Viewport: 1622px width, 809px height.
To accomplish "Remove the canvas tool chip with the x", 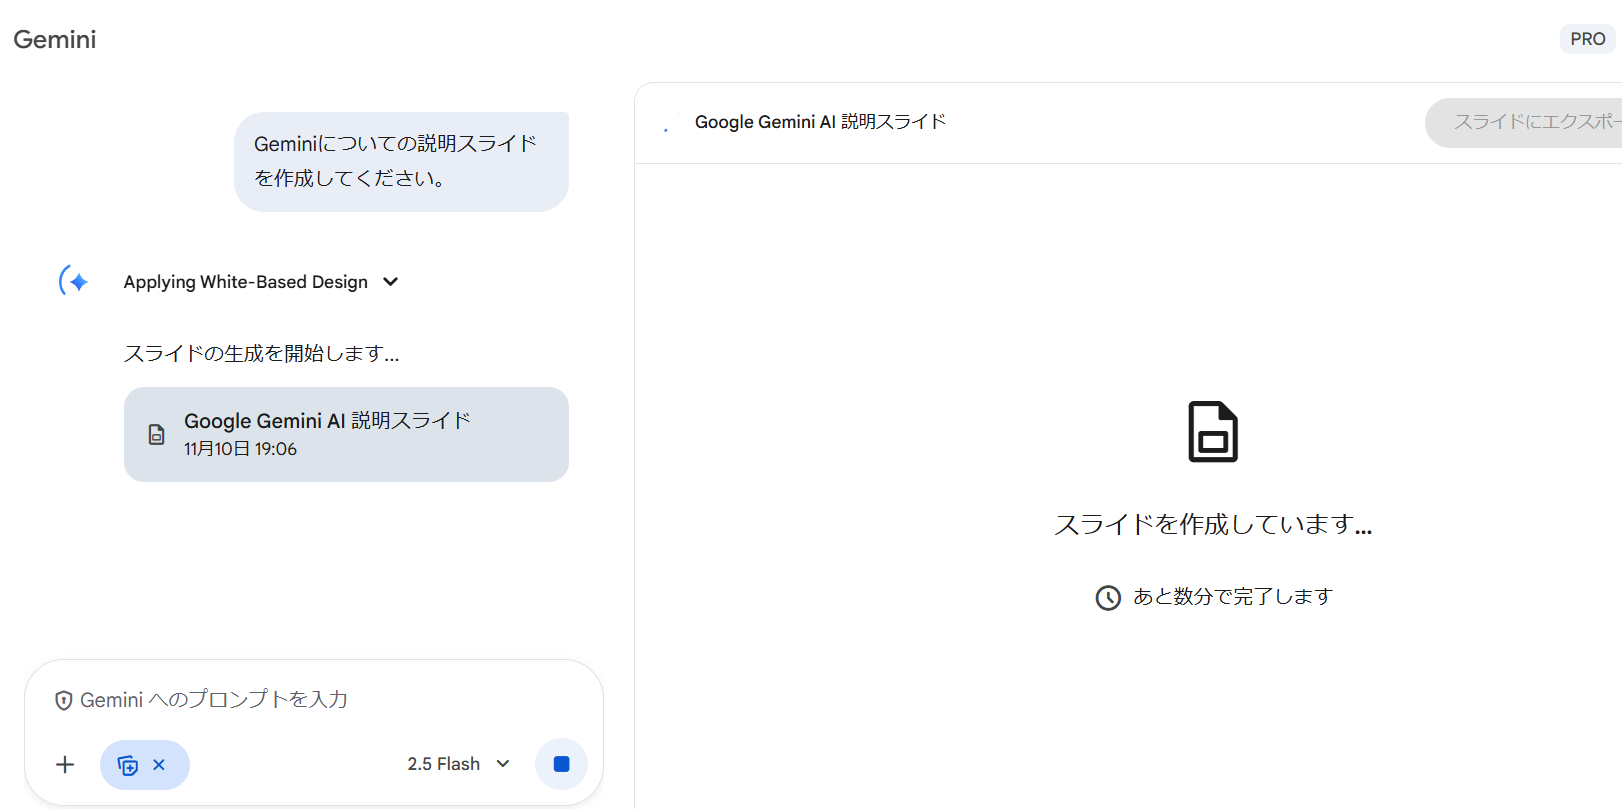I will 159,765.
